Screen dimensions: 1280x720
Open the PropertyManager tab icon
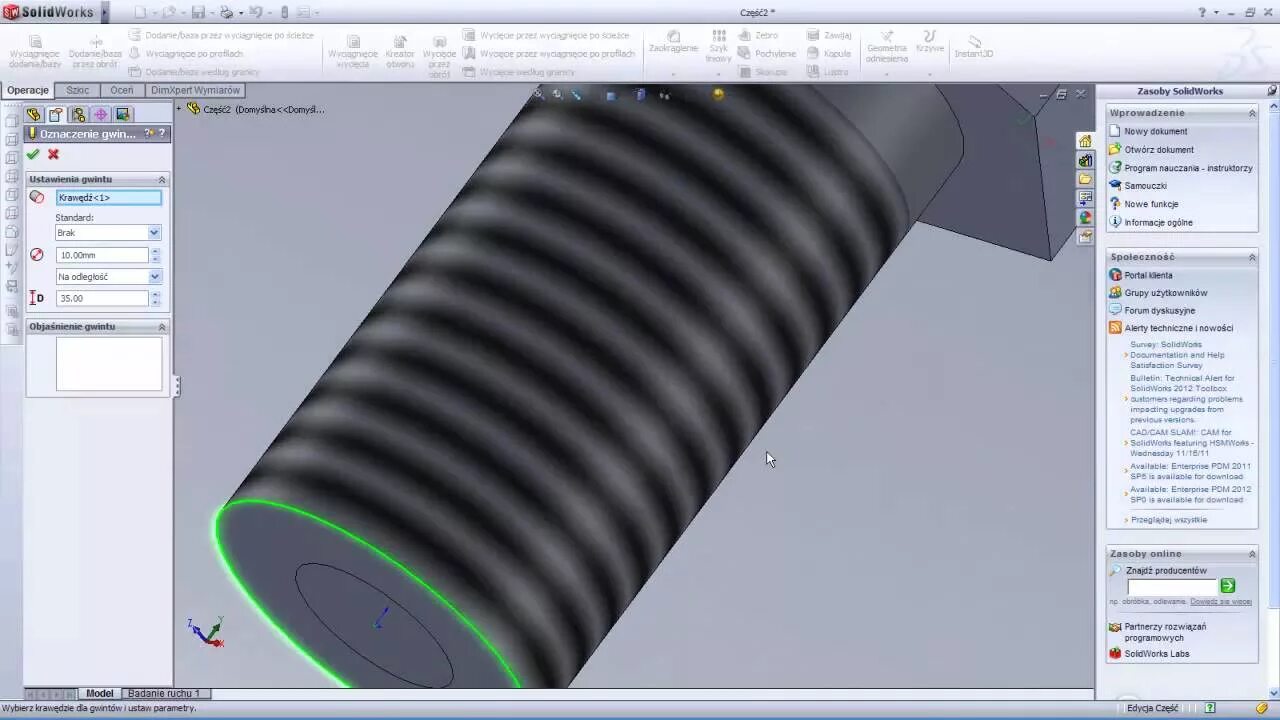tap(56, 115)
